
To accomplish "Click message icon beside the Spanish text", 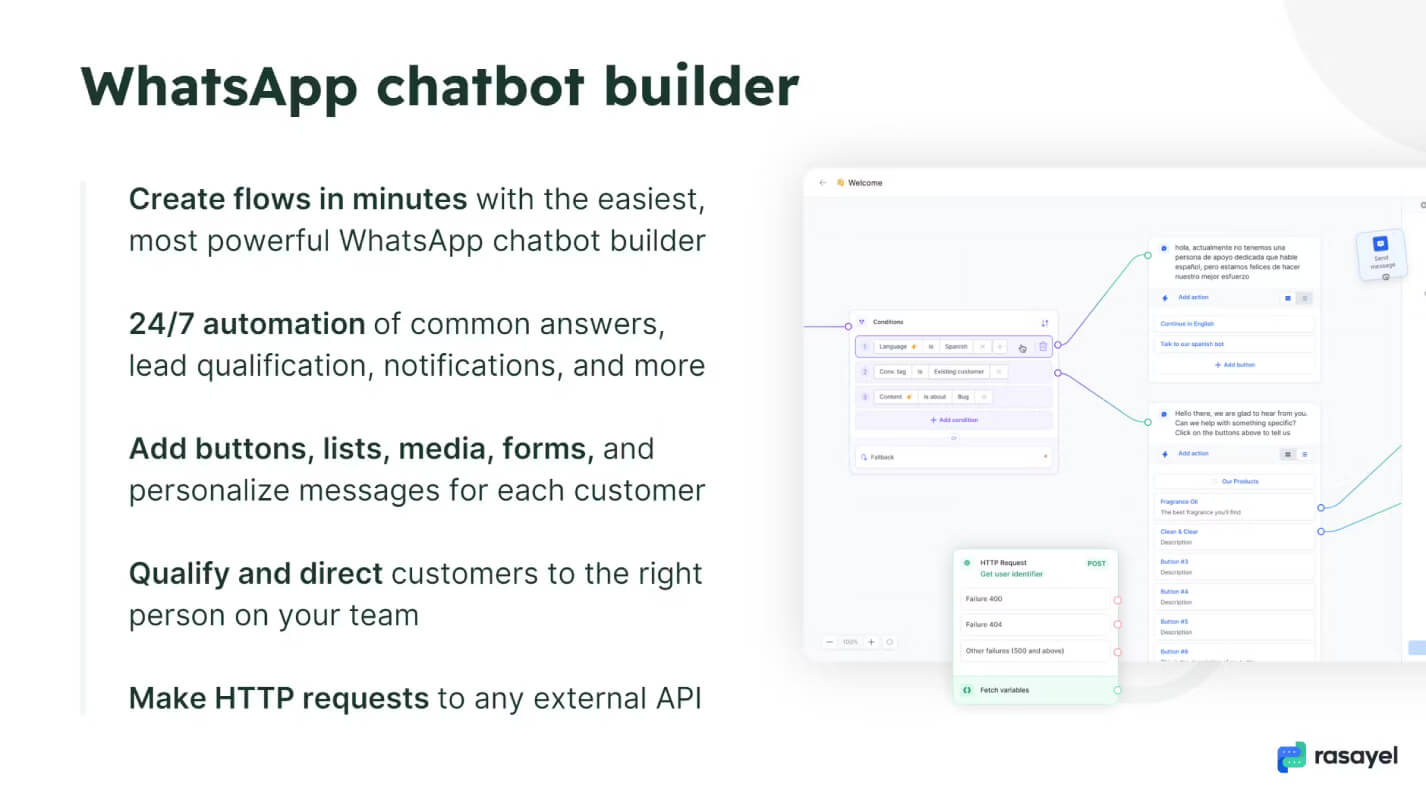I will coord(1164,247).
